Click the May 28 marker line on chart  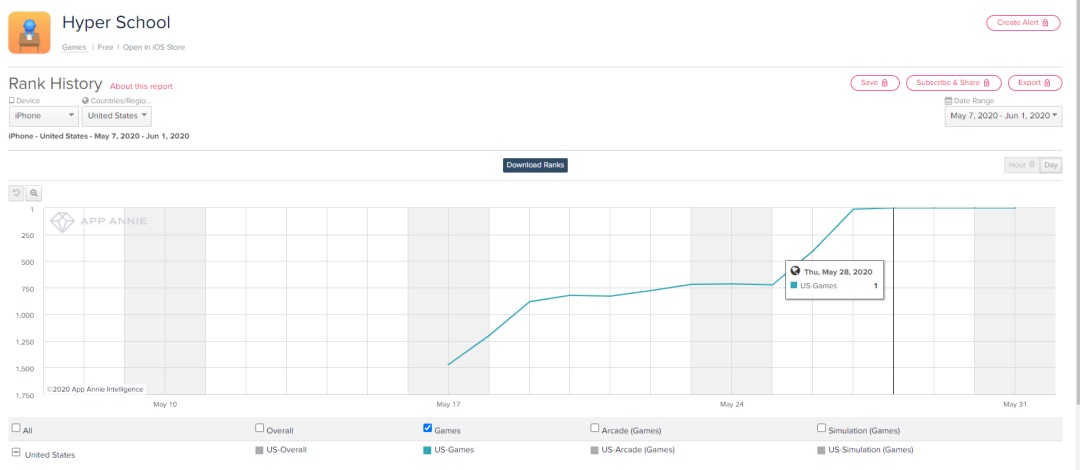pyautogui.click(x=893, y=301)
